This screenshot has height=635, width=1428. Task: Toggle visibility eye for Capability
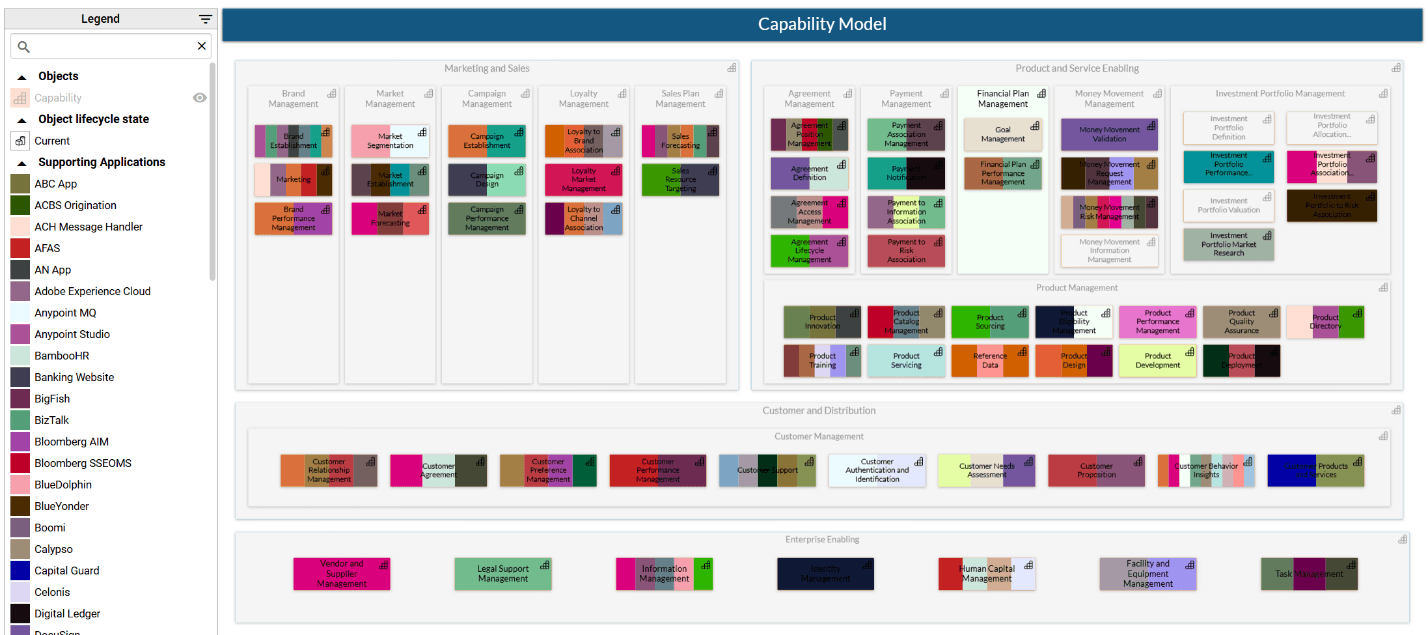click(200, 98)
